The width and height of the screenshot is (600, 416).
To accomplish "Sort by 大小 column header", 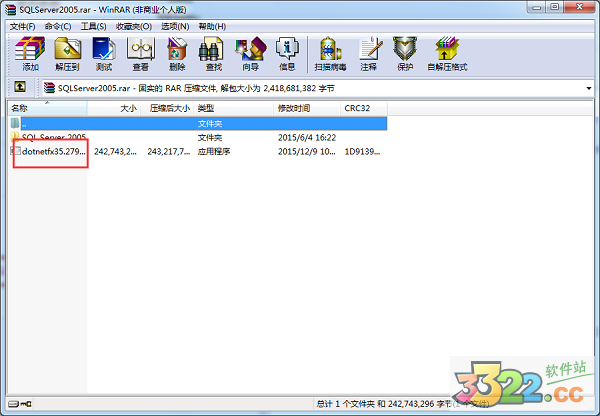I will [x=114, y=108].
